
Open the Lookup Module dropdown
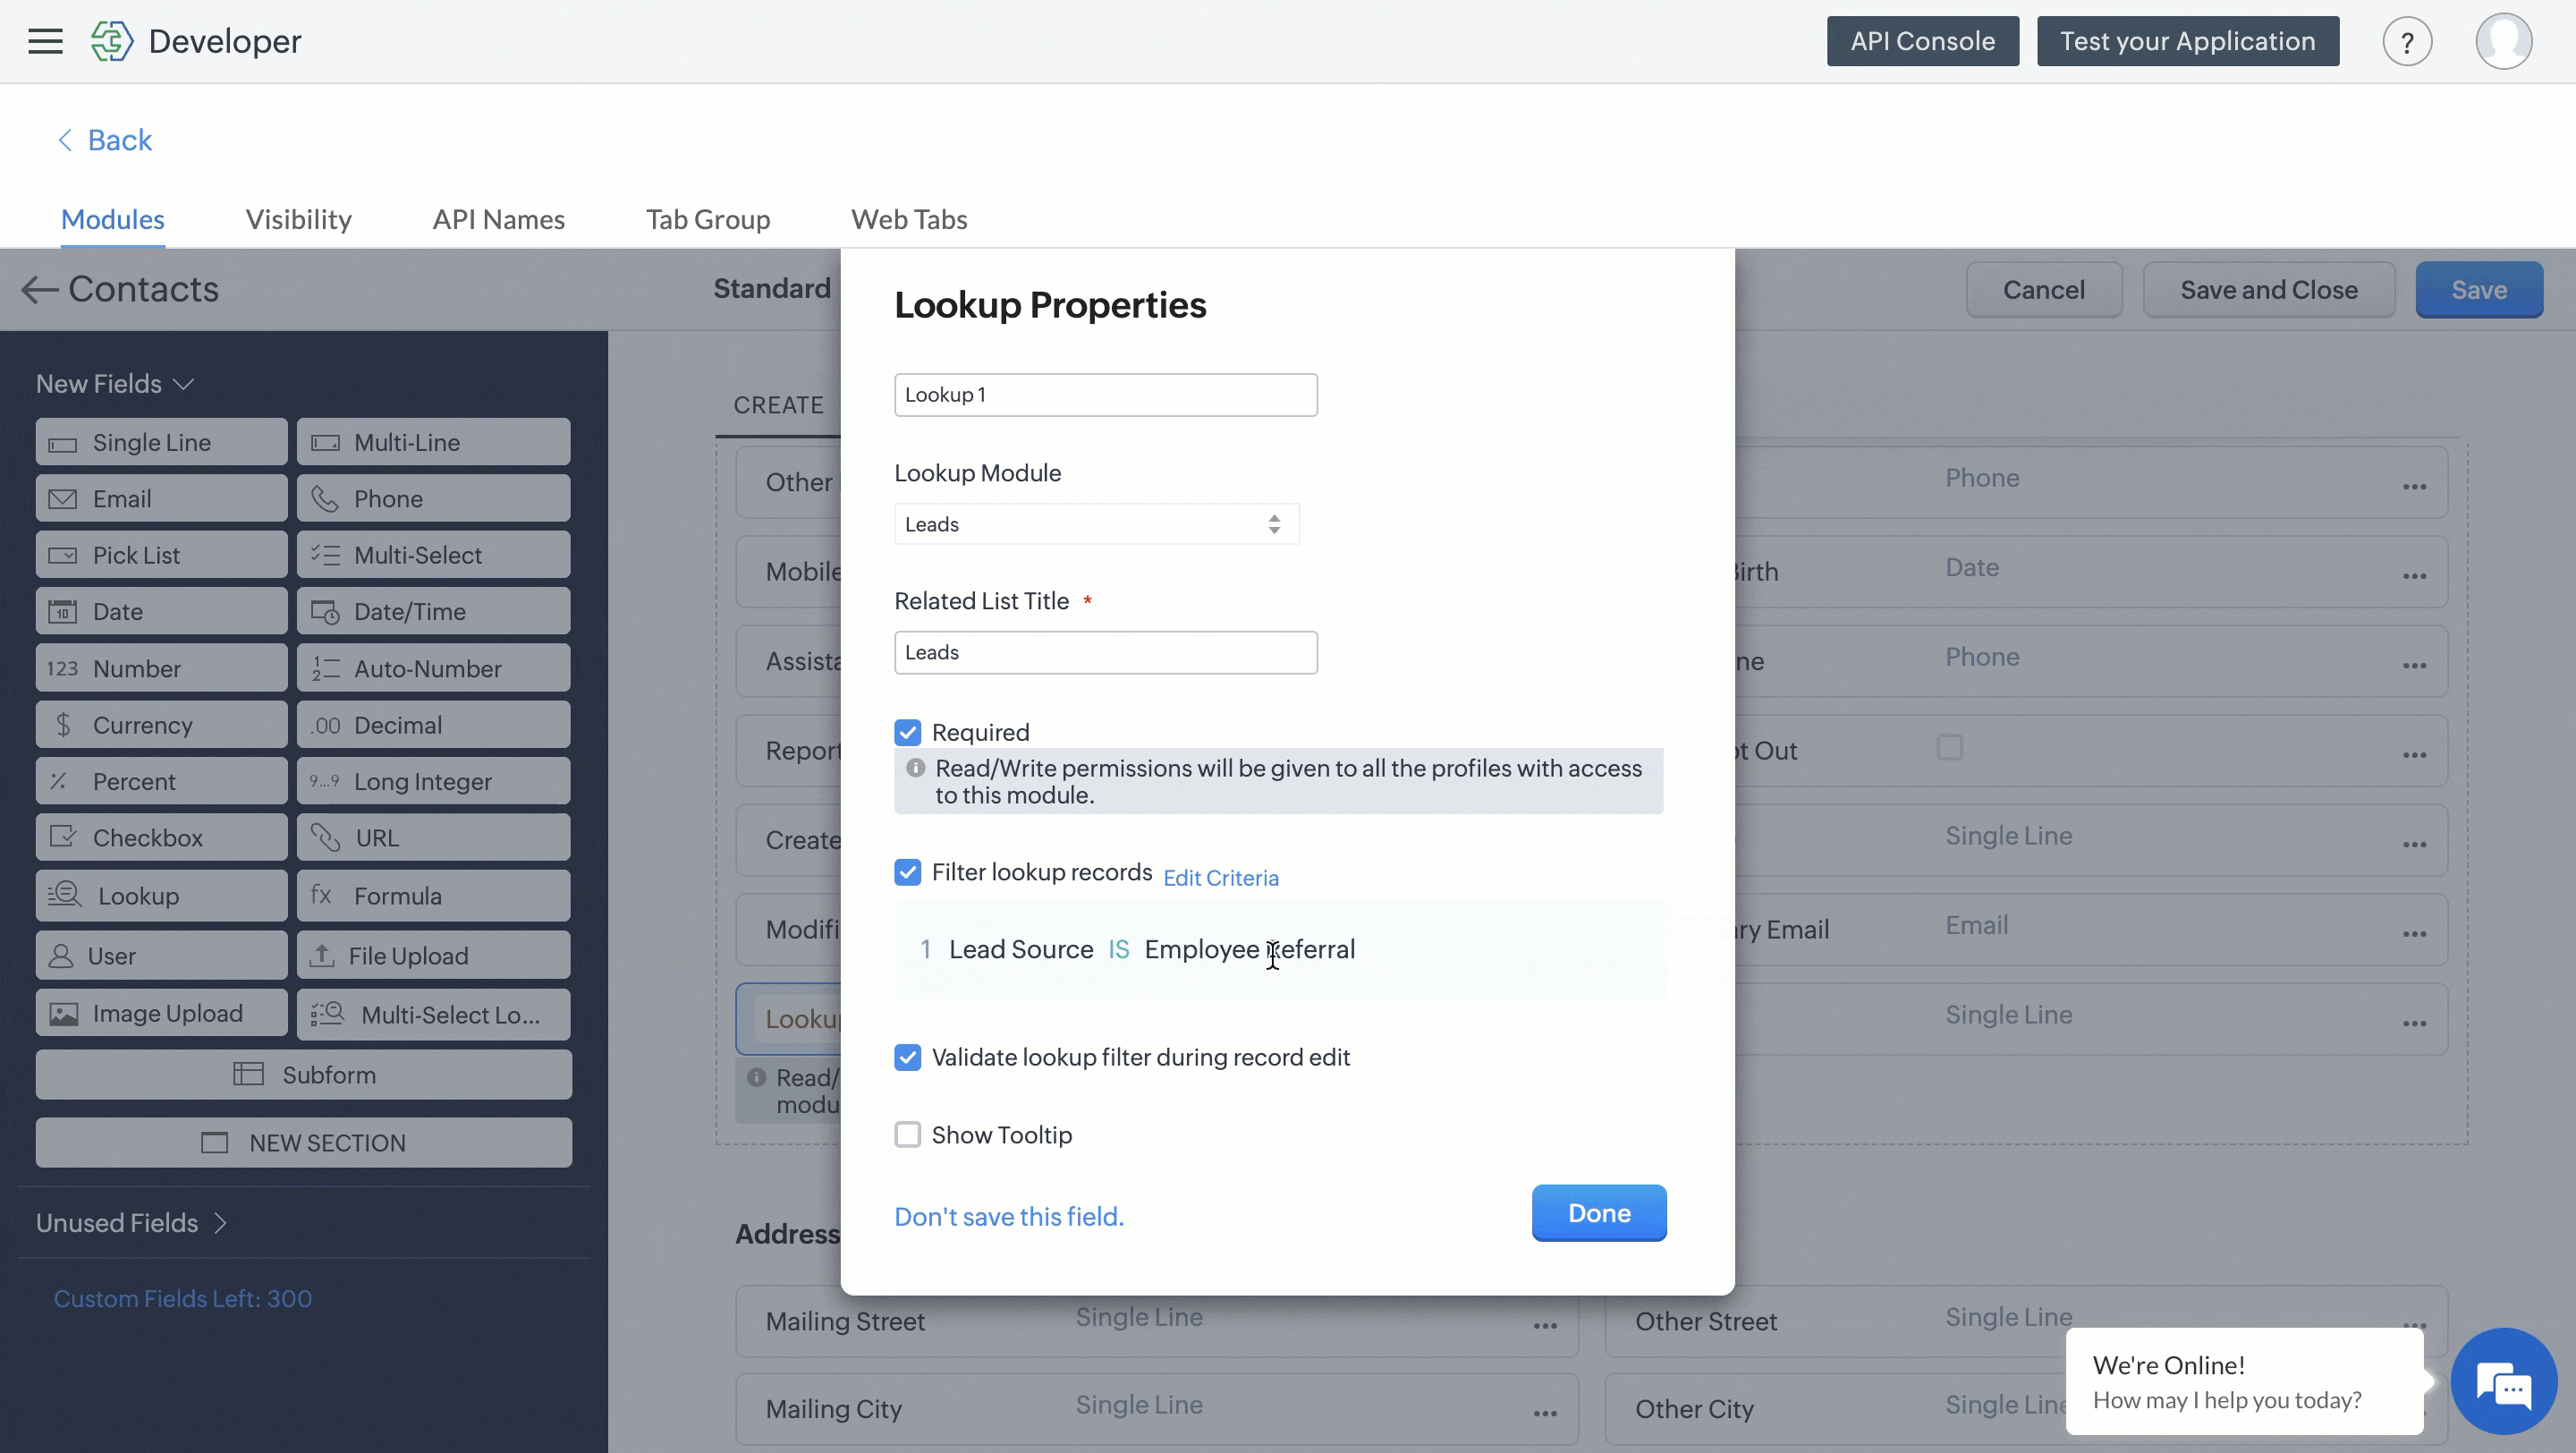click(1096, 524)
